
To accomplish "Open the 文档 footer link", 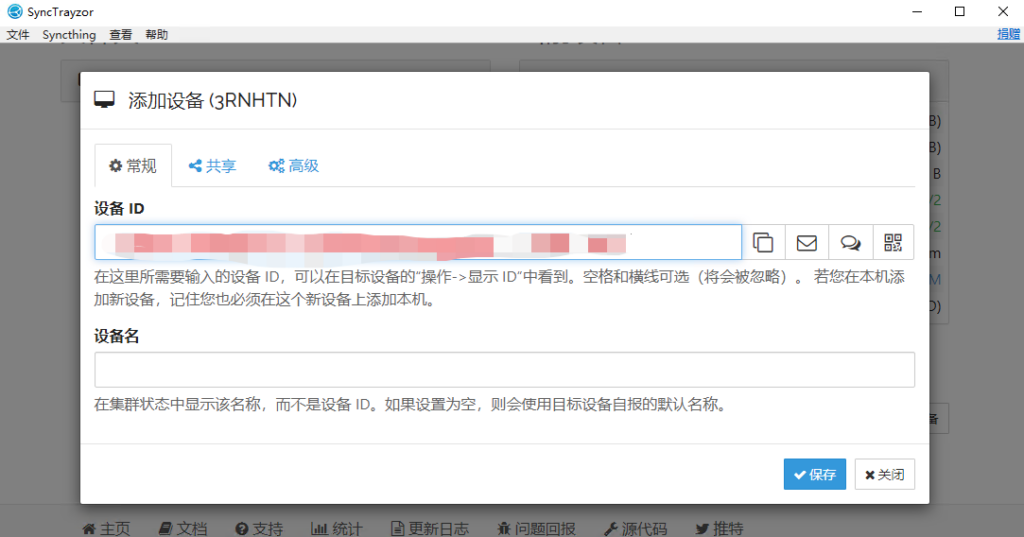I will [184, 529].
